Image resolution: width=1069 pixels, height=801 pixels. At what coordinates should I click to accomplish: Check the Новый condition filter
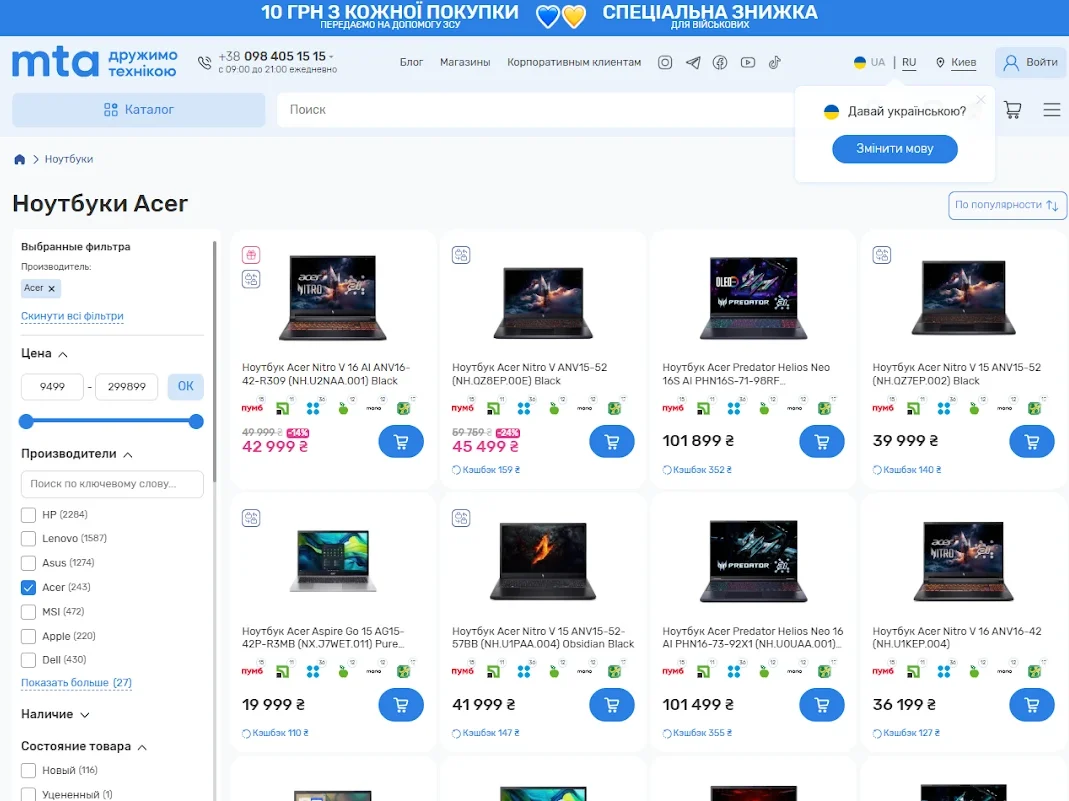tap(29, 770)
